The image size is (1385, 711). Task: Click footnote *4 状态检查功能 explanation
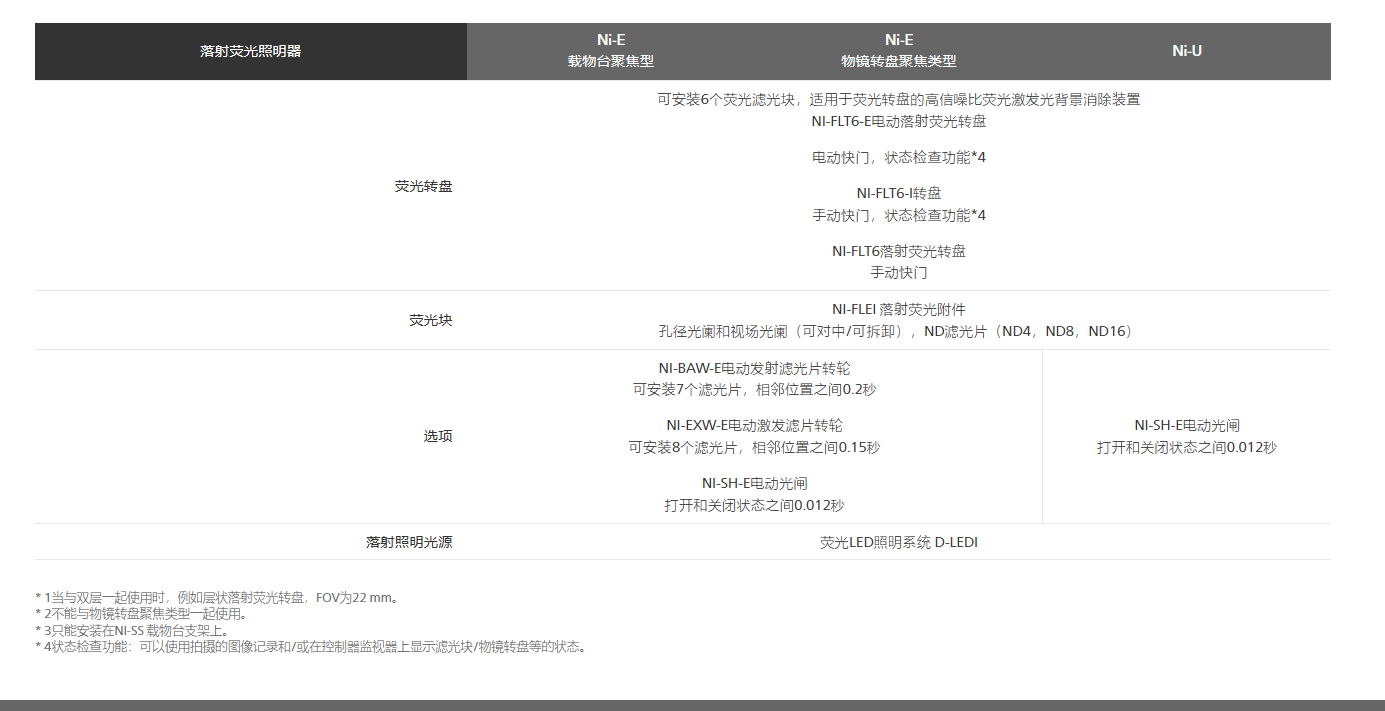click(311, 646)
